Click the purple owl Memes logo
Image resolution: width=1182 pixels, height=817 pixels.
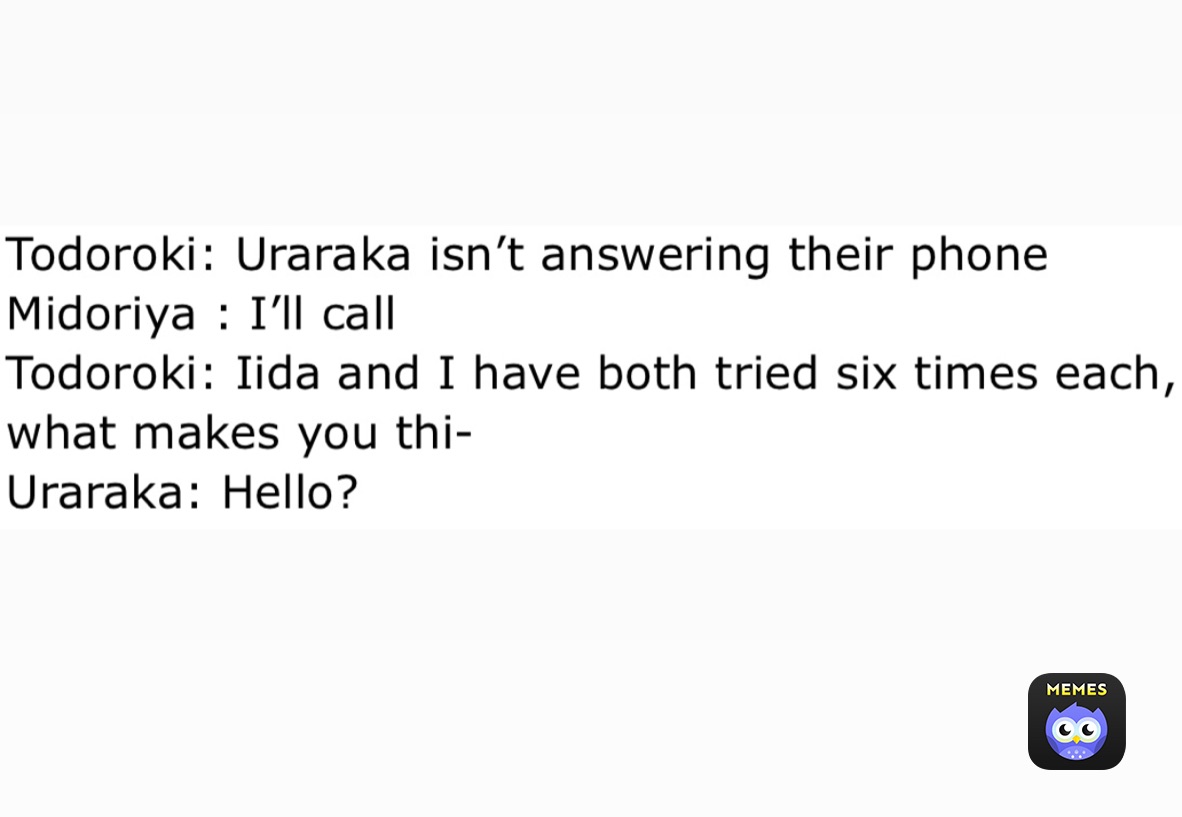click(1076, 721)
